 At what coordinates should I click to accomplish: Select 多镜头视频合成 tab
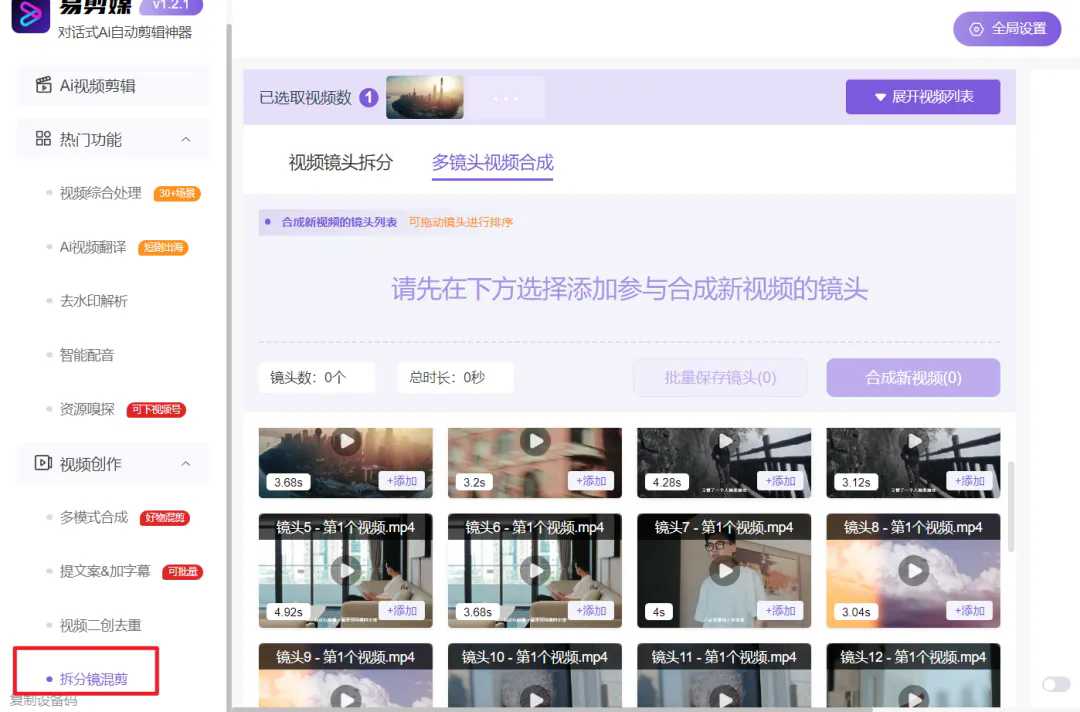492,163
